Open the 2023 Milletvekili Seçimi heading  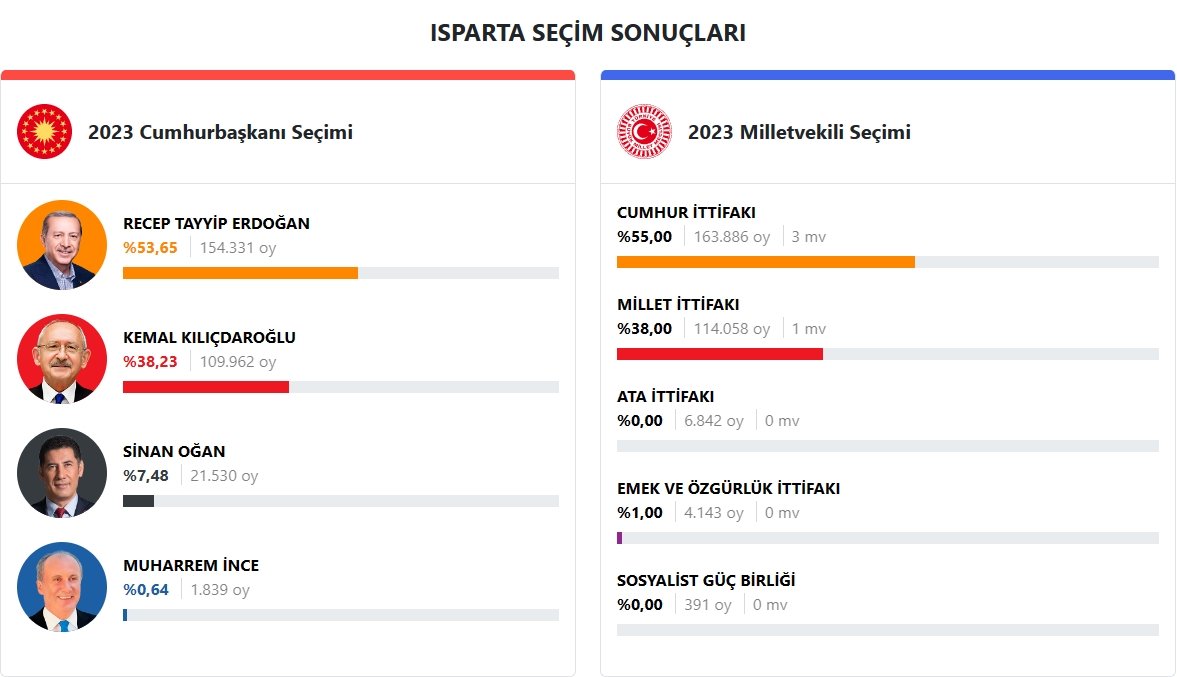click(799, 132)
